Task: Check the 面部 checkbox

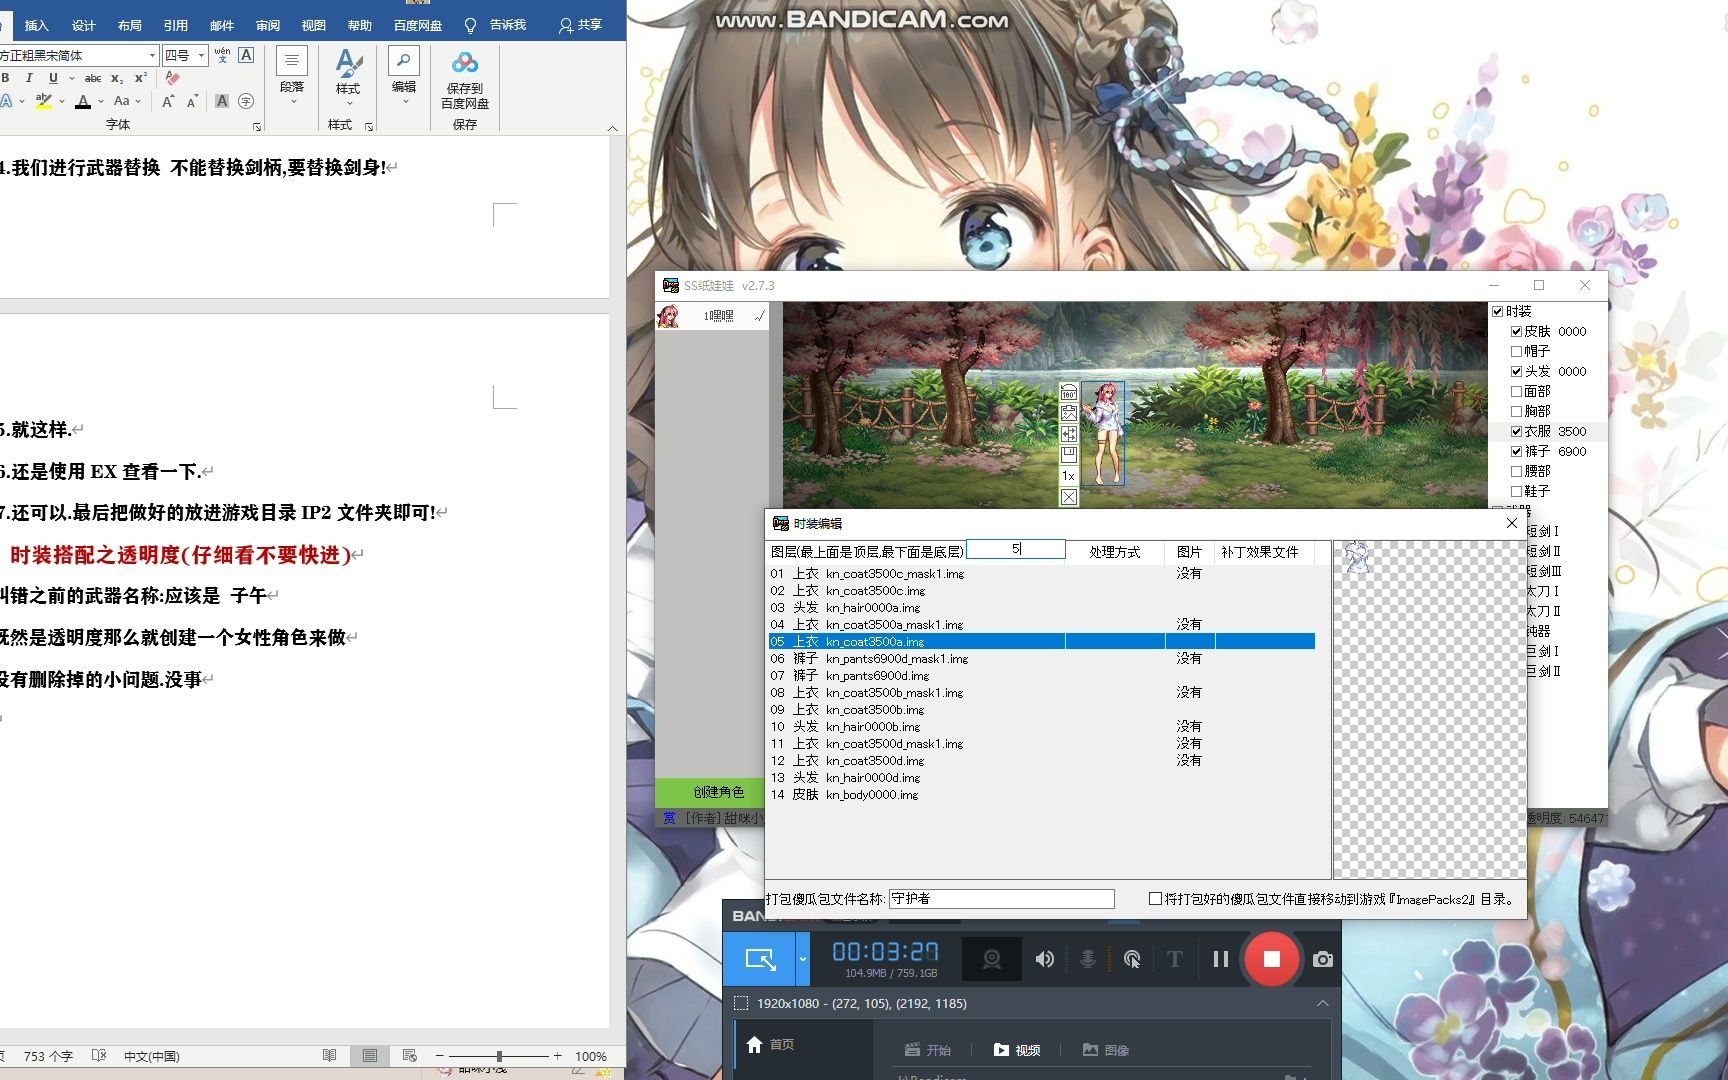Action: (x=1516, y=391)
